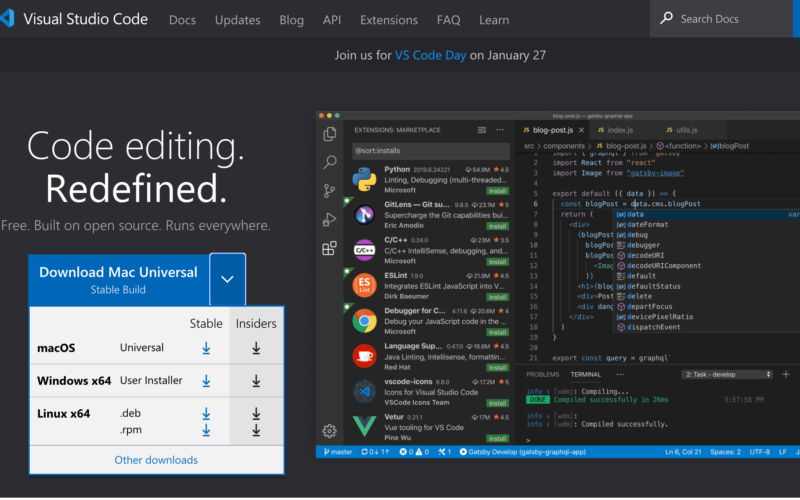
Task: Download Windows x64 User Installer stable arrow
Action: tap(206, 381)
